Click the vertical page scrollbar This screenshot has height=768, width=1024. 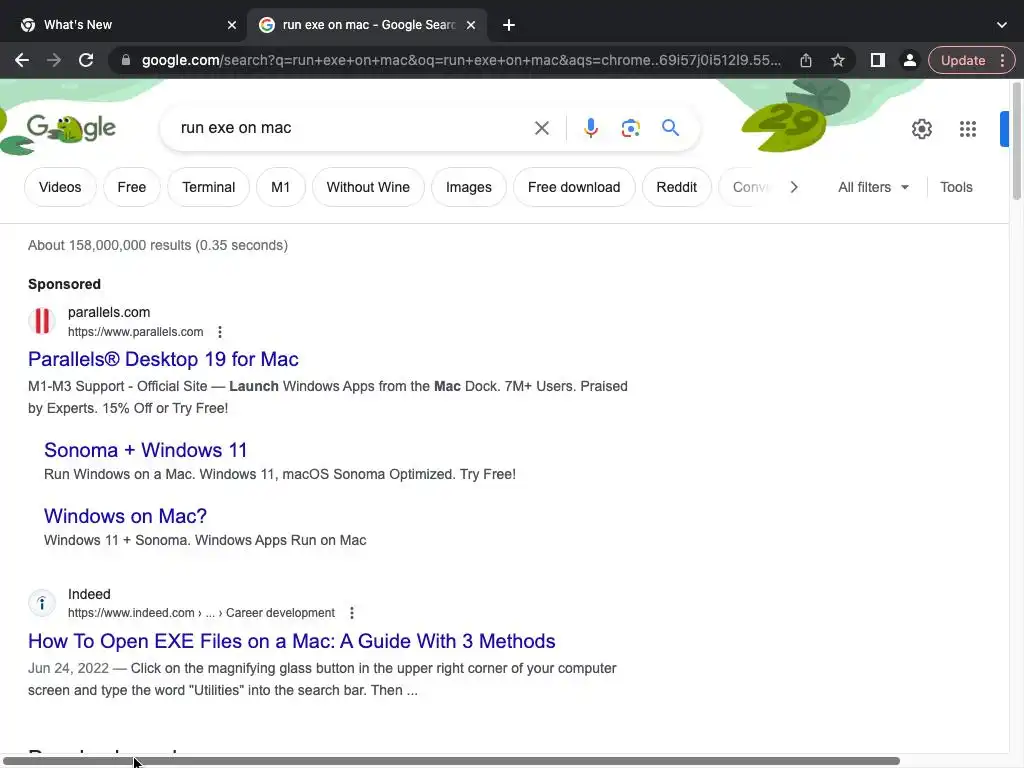[x=1016, y=141]
